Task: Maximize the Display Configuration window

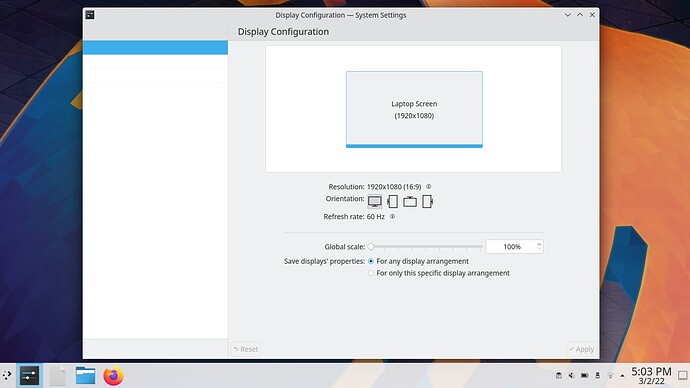Action: point(580,15)
